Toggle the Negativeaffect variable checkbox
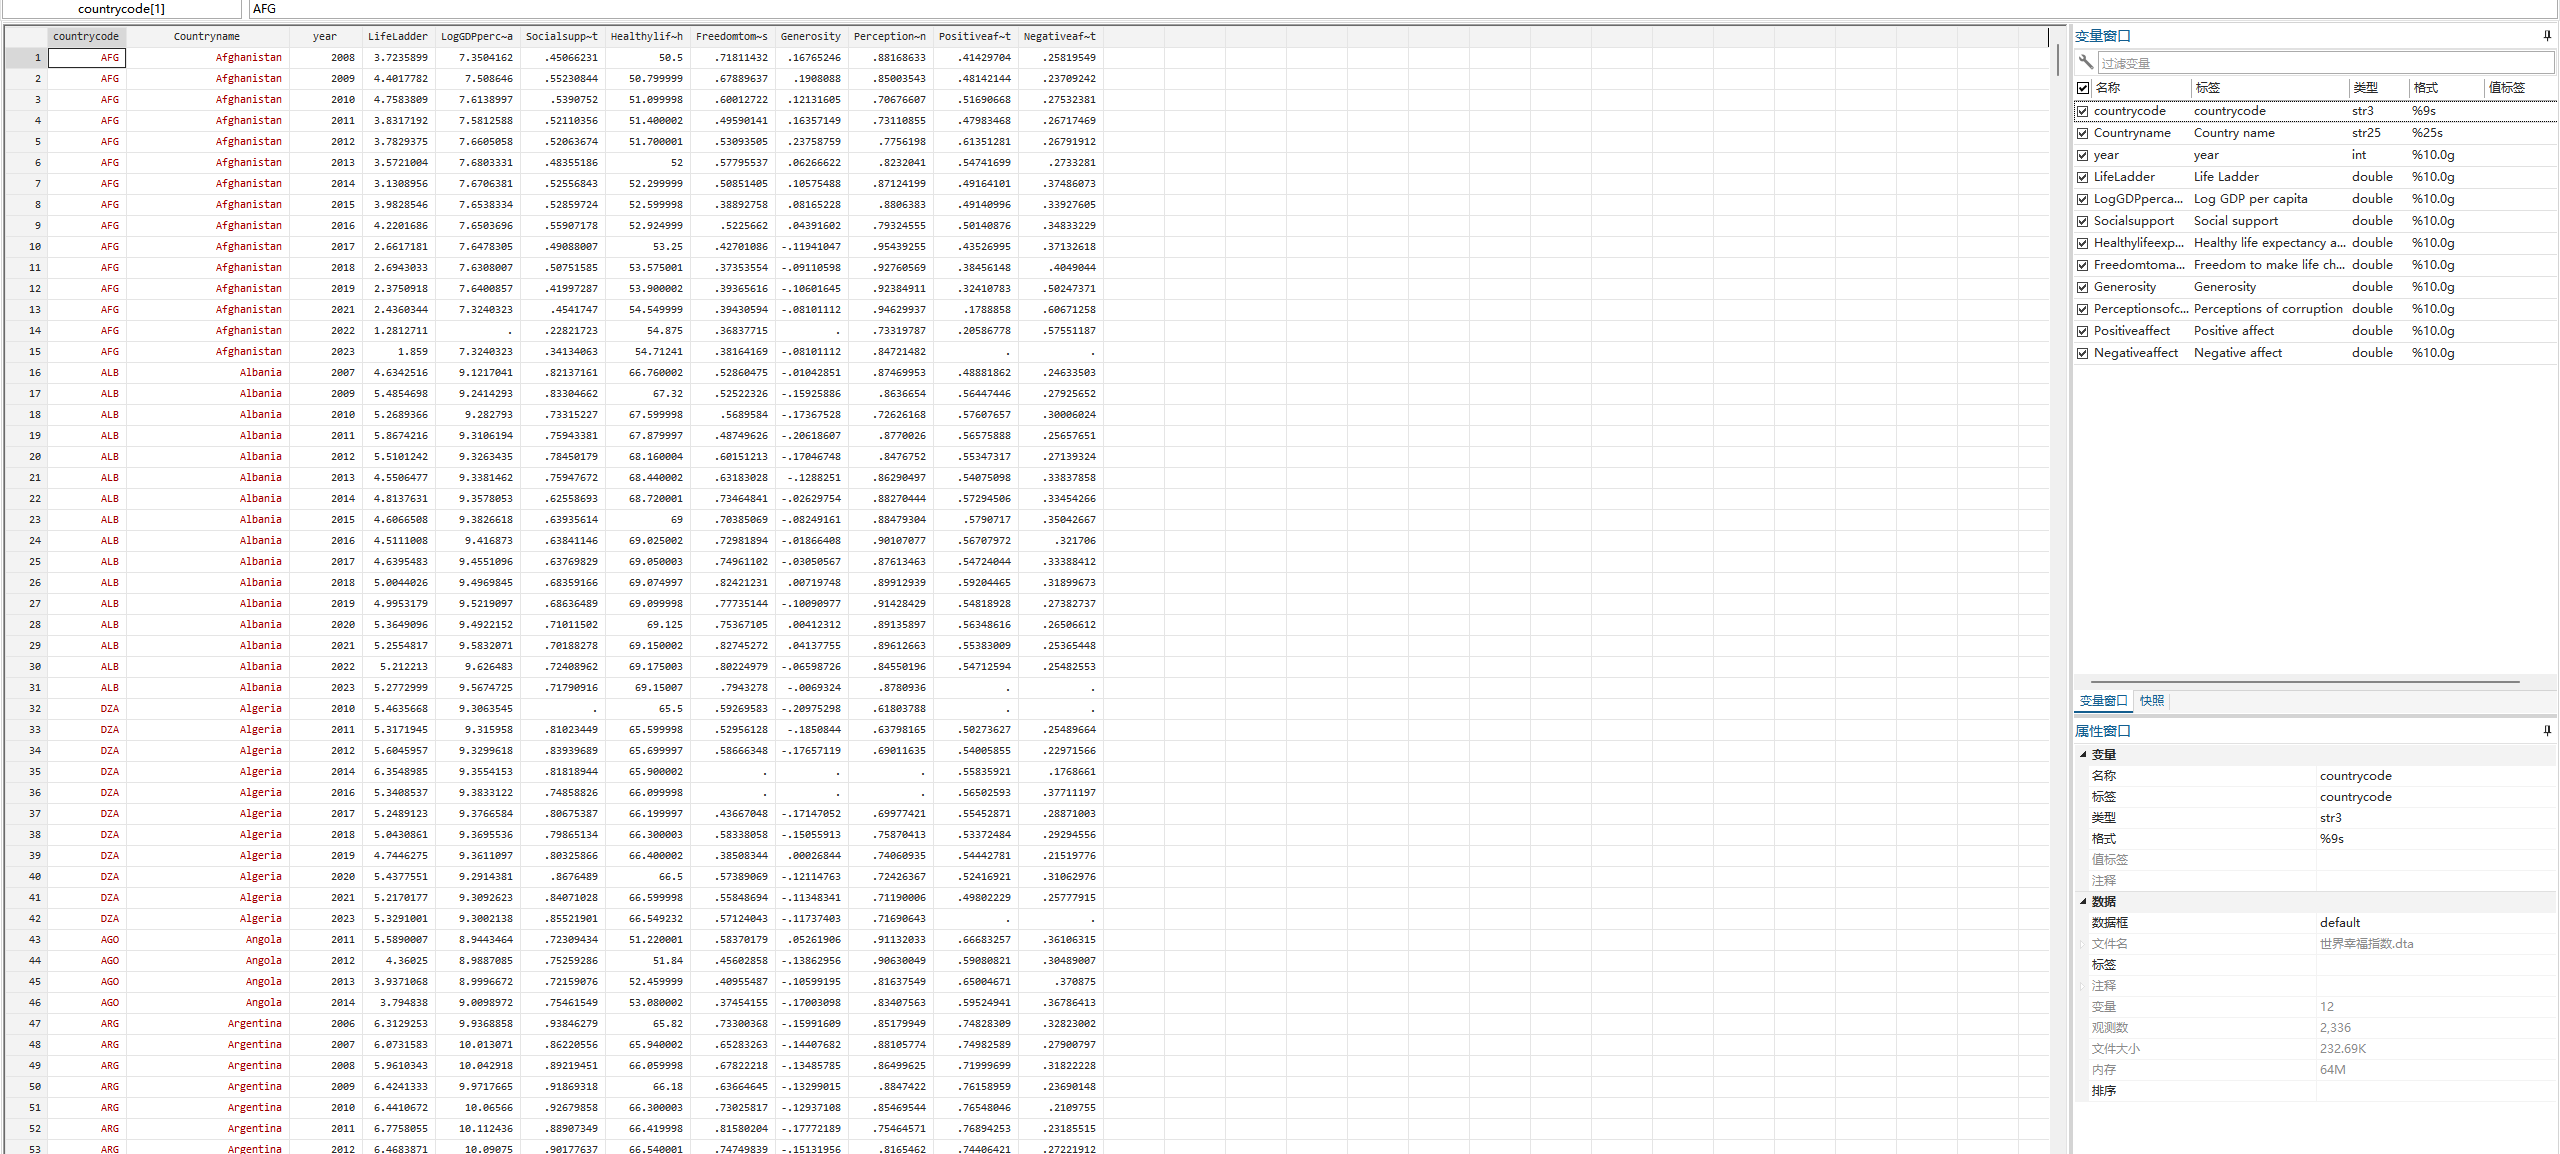Image resolution: width=2560 pixels, height=1154 pixels. (x=2083, y=353)
